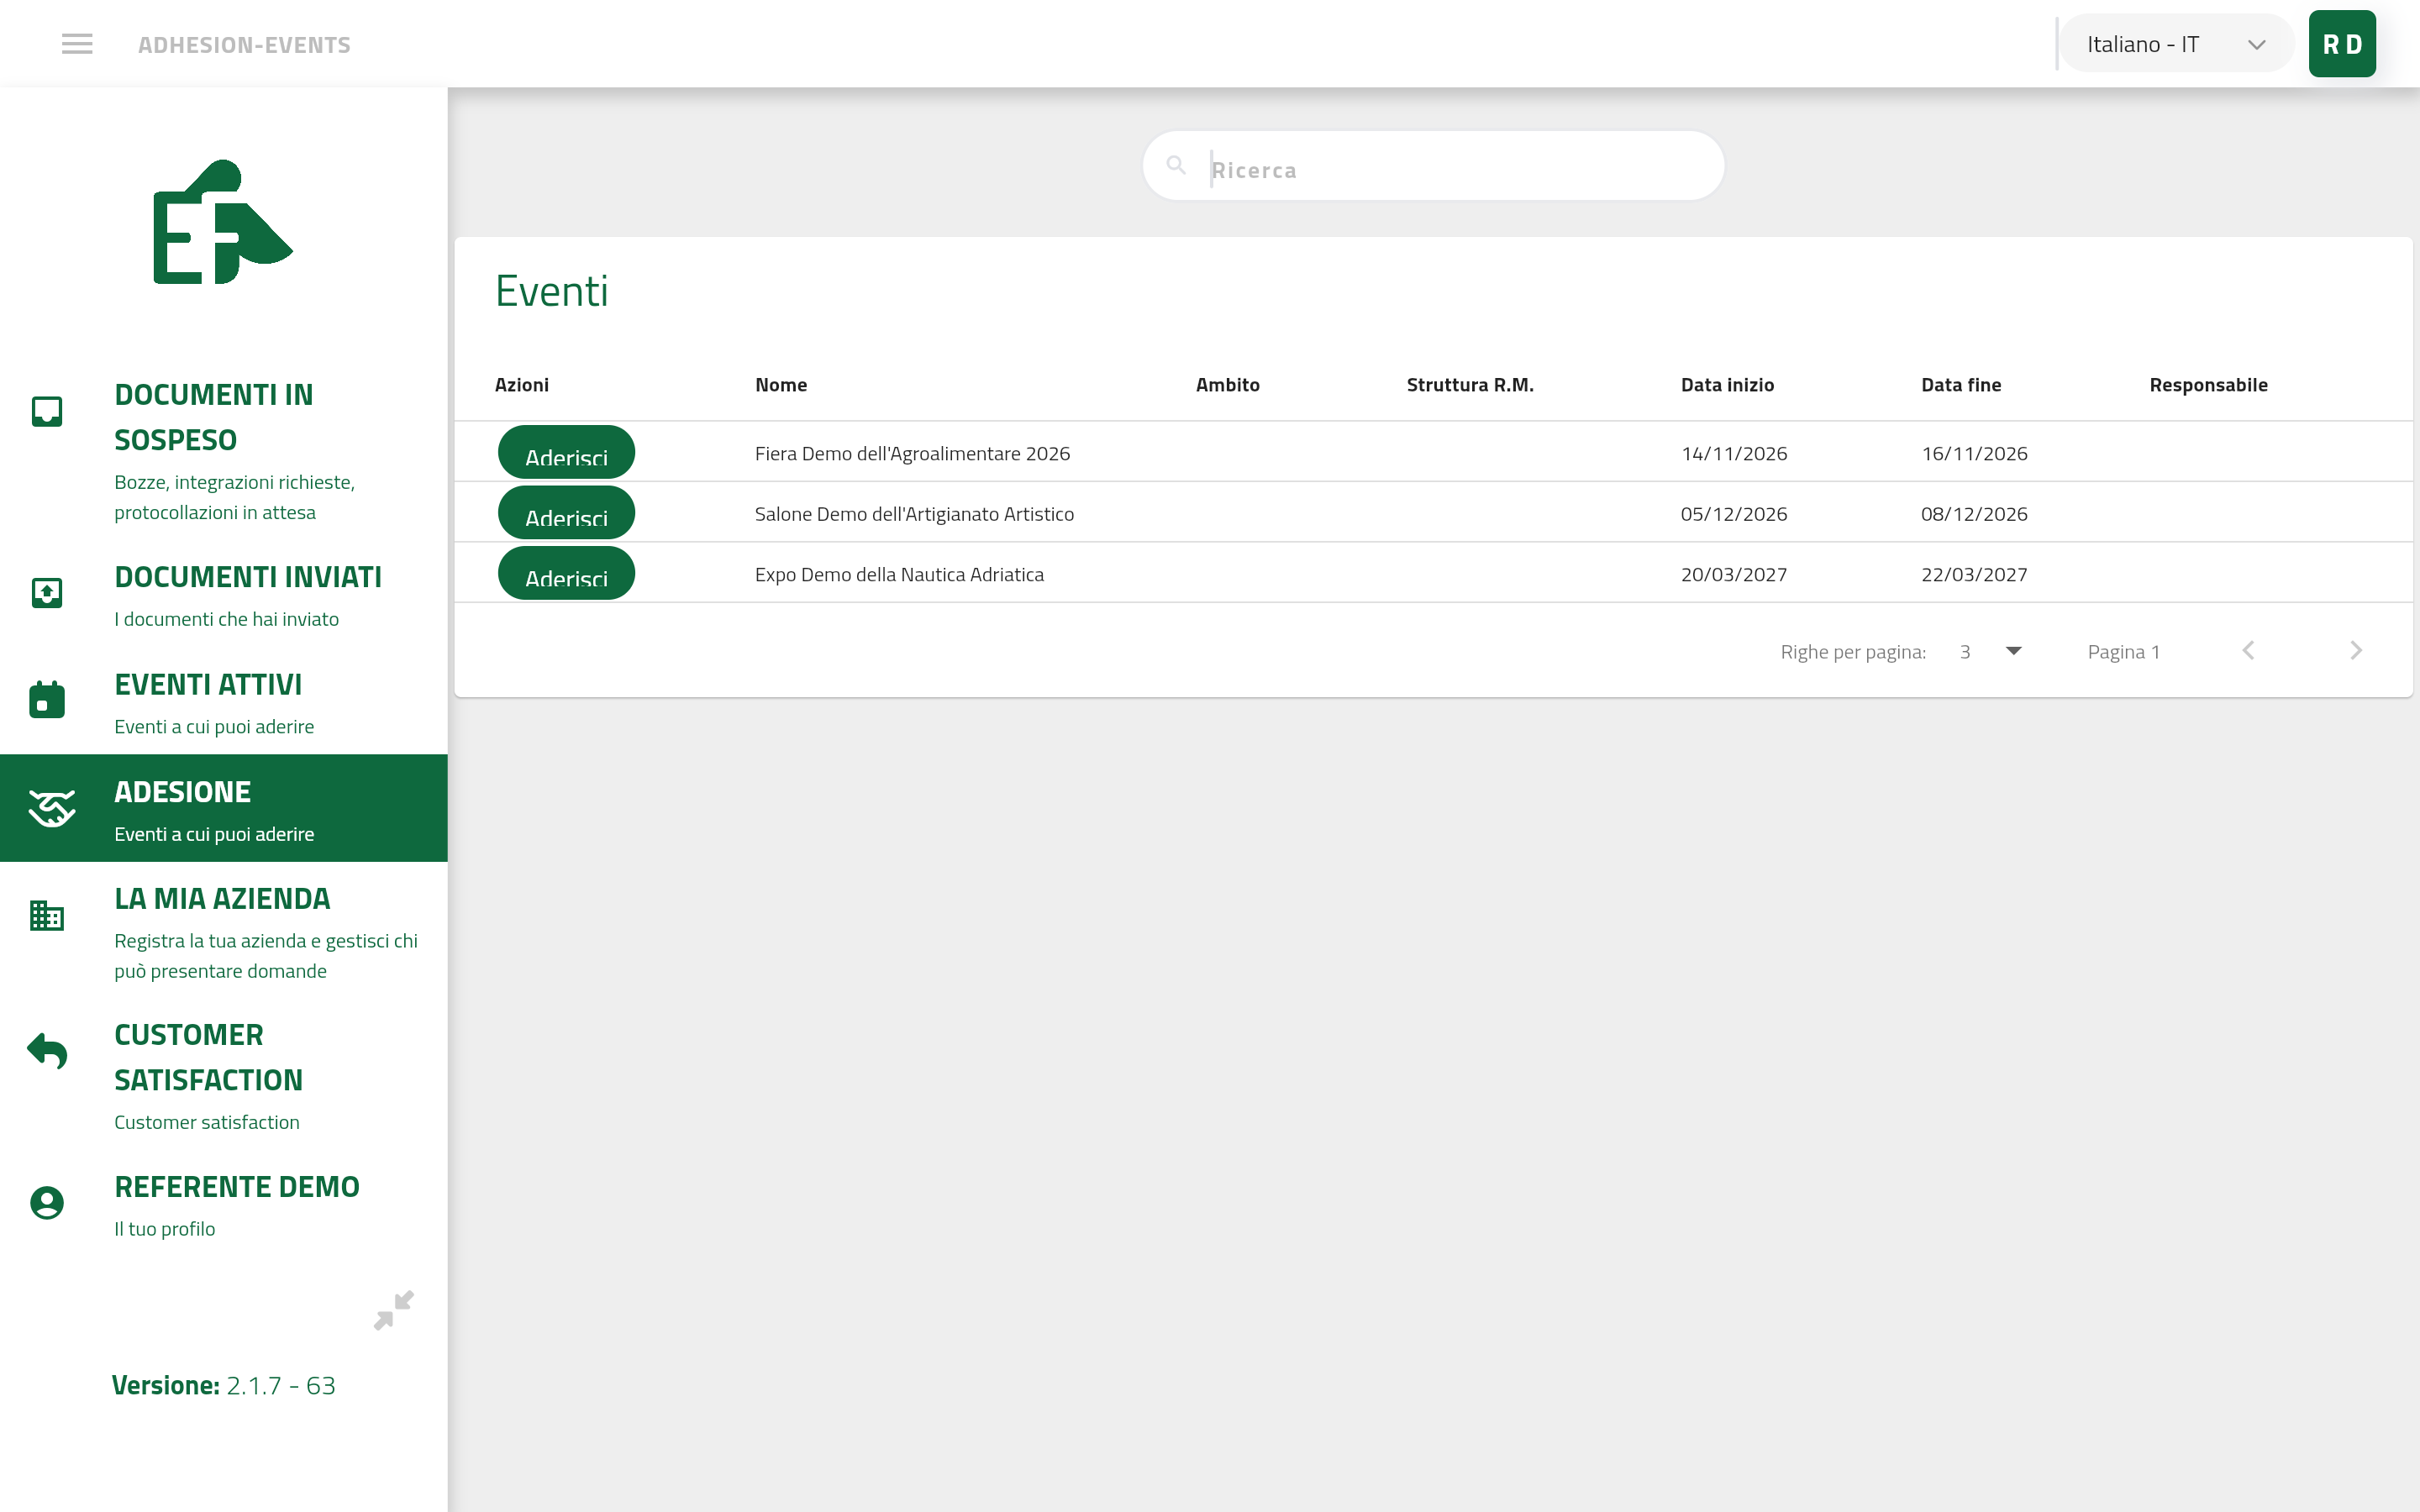
Task: Click Aderisci for Salone Demo dell'Artigianato Artistico
Action: pyautogui.click(x=566, y=513)
